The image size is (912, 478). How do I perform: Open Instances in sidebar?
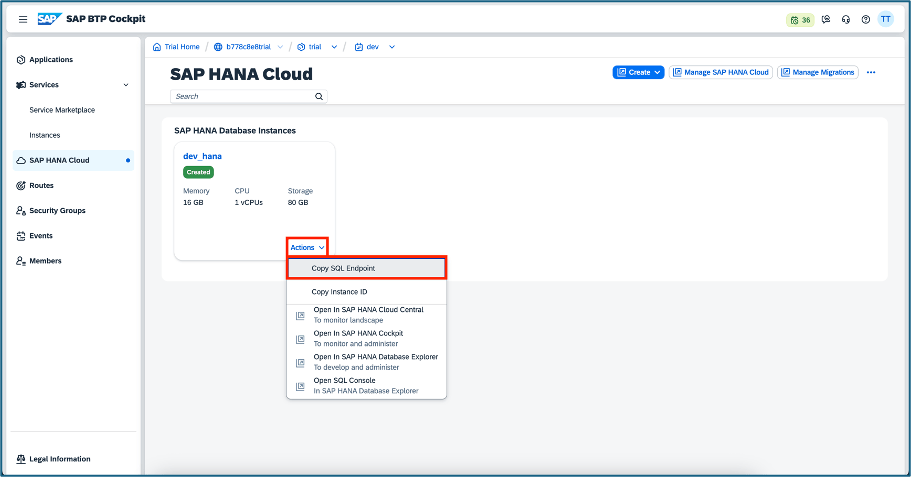coord(45,135)
